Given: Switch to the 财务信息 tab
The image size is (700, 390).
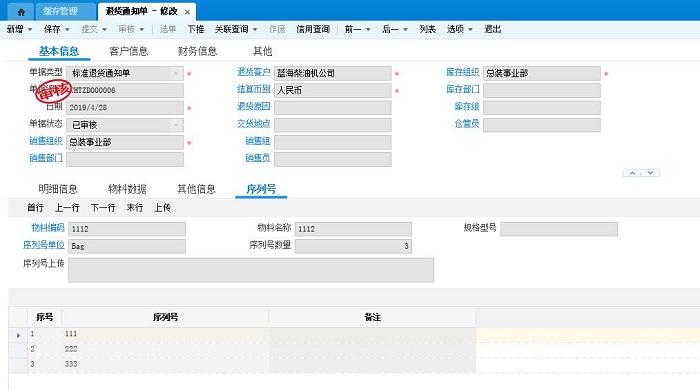Looking at the screenshot, I should (x=197, y=51).
